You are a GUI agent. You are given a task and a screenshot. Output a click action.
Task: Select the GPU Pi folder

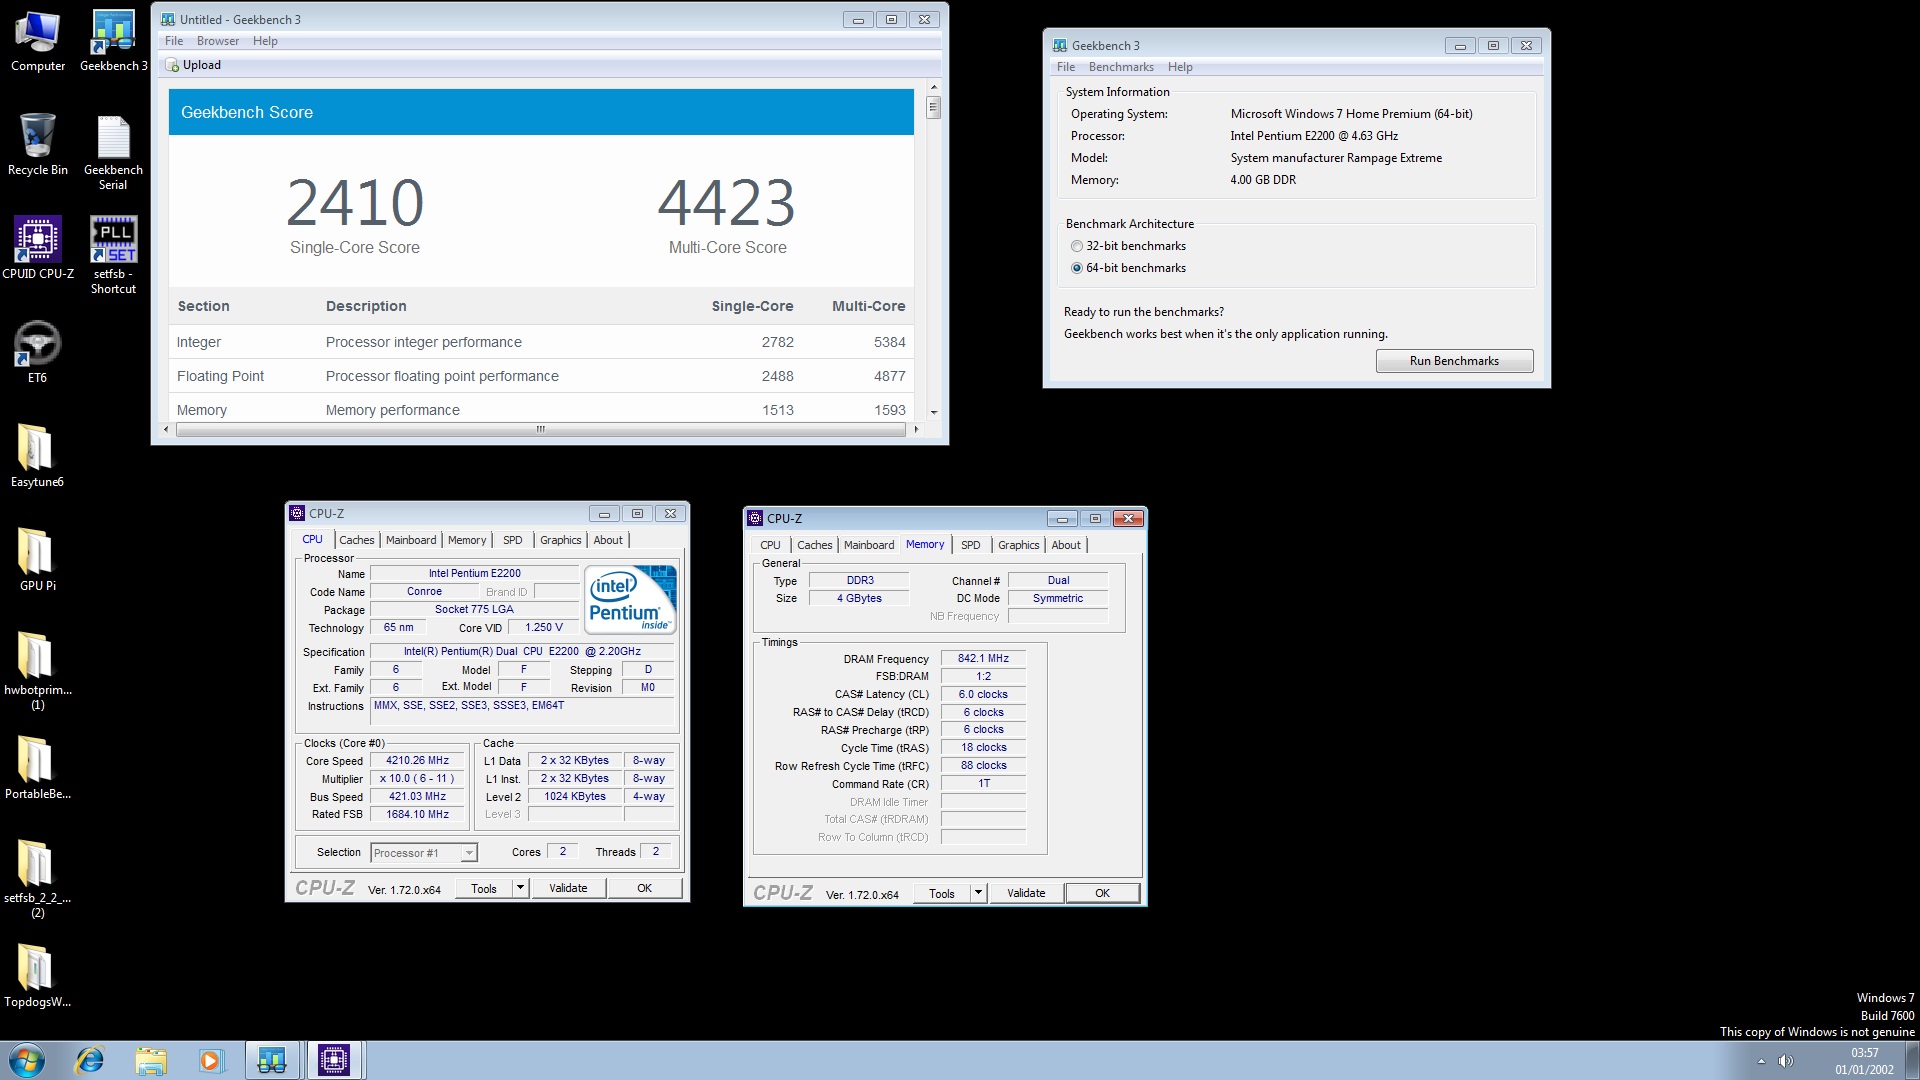tap(37, 560)
